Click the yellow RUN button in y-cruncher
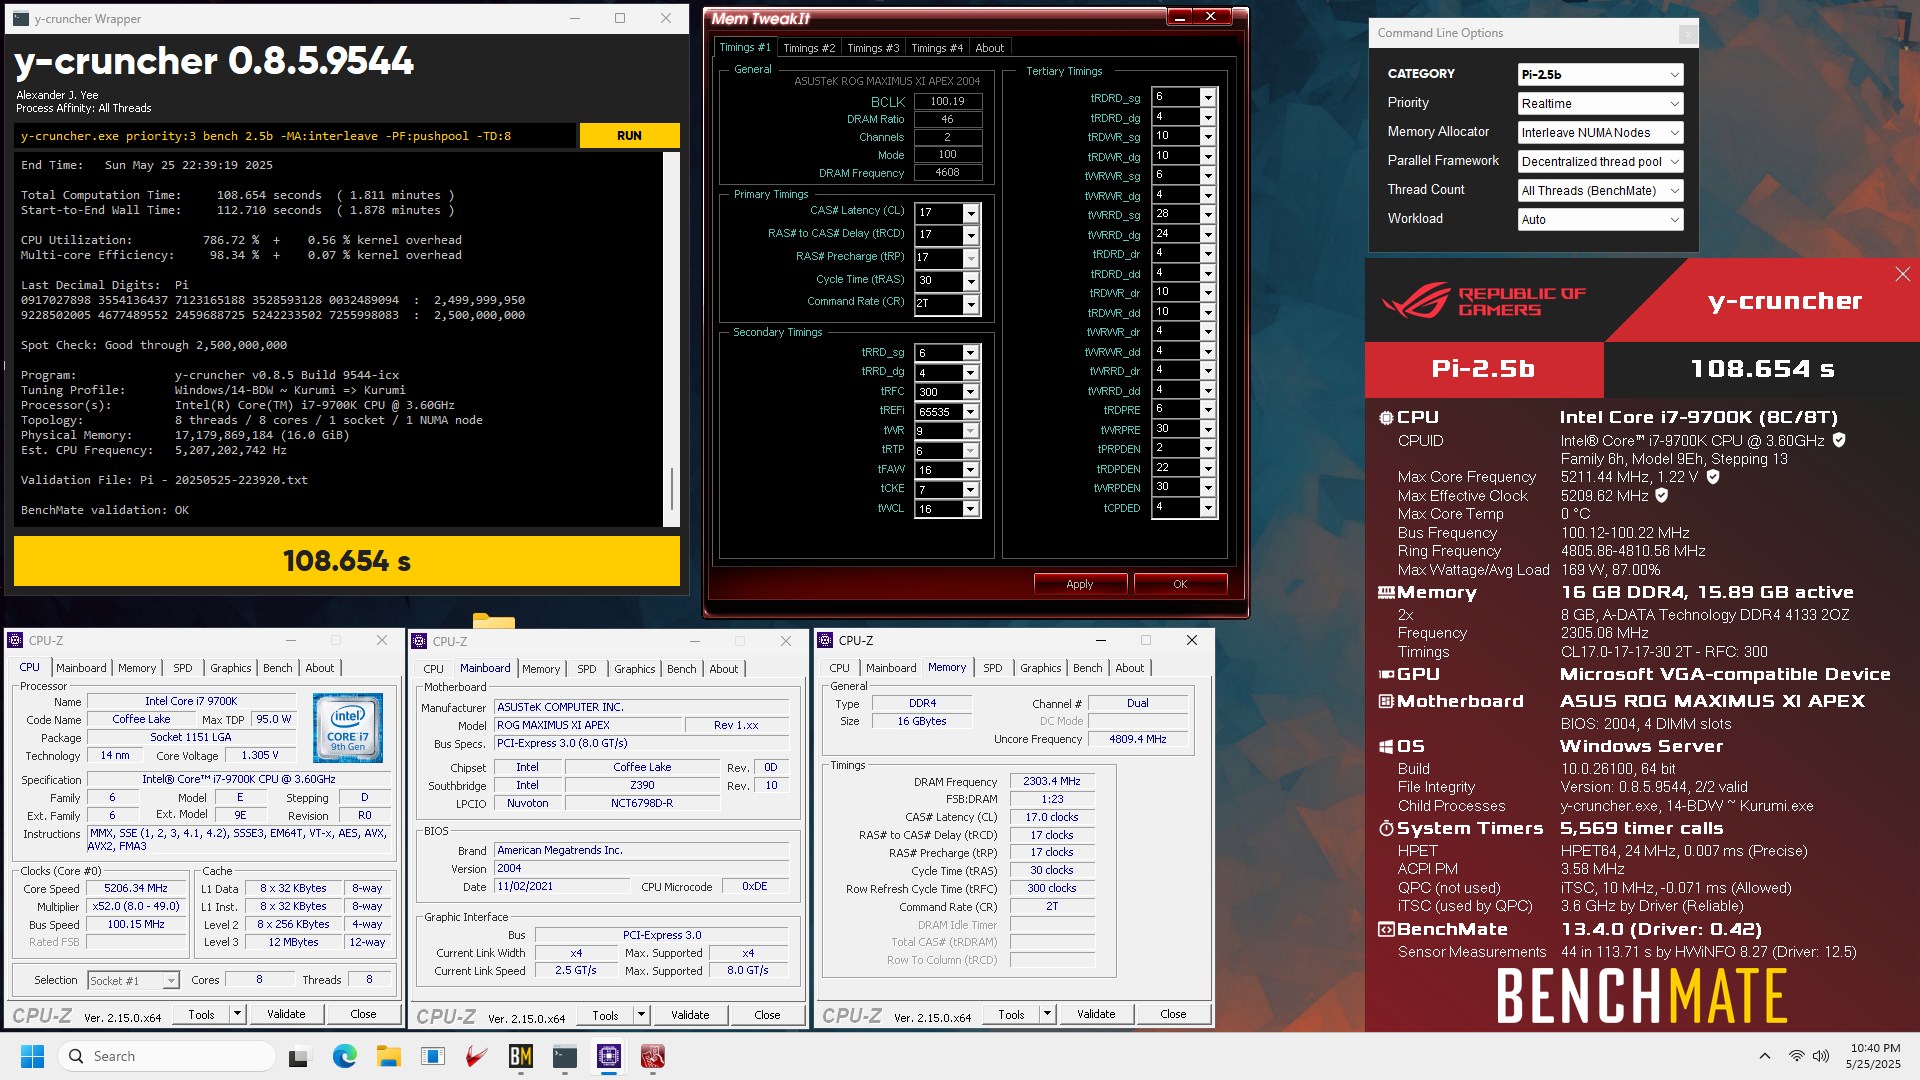 tap(629, 136)
